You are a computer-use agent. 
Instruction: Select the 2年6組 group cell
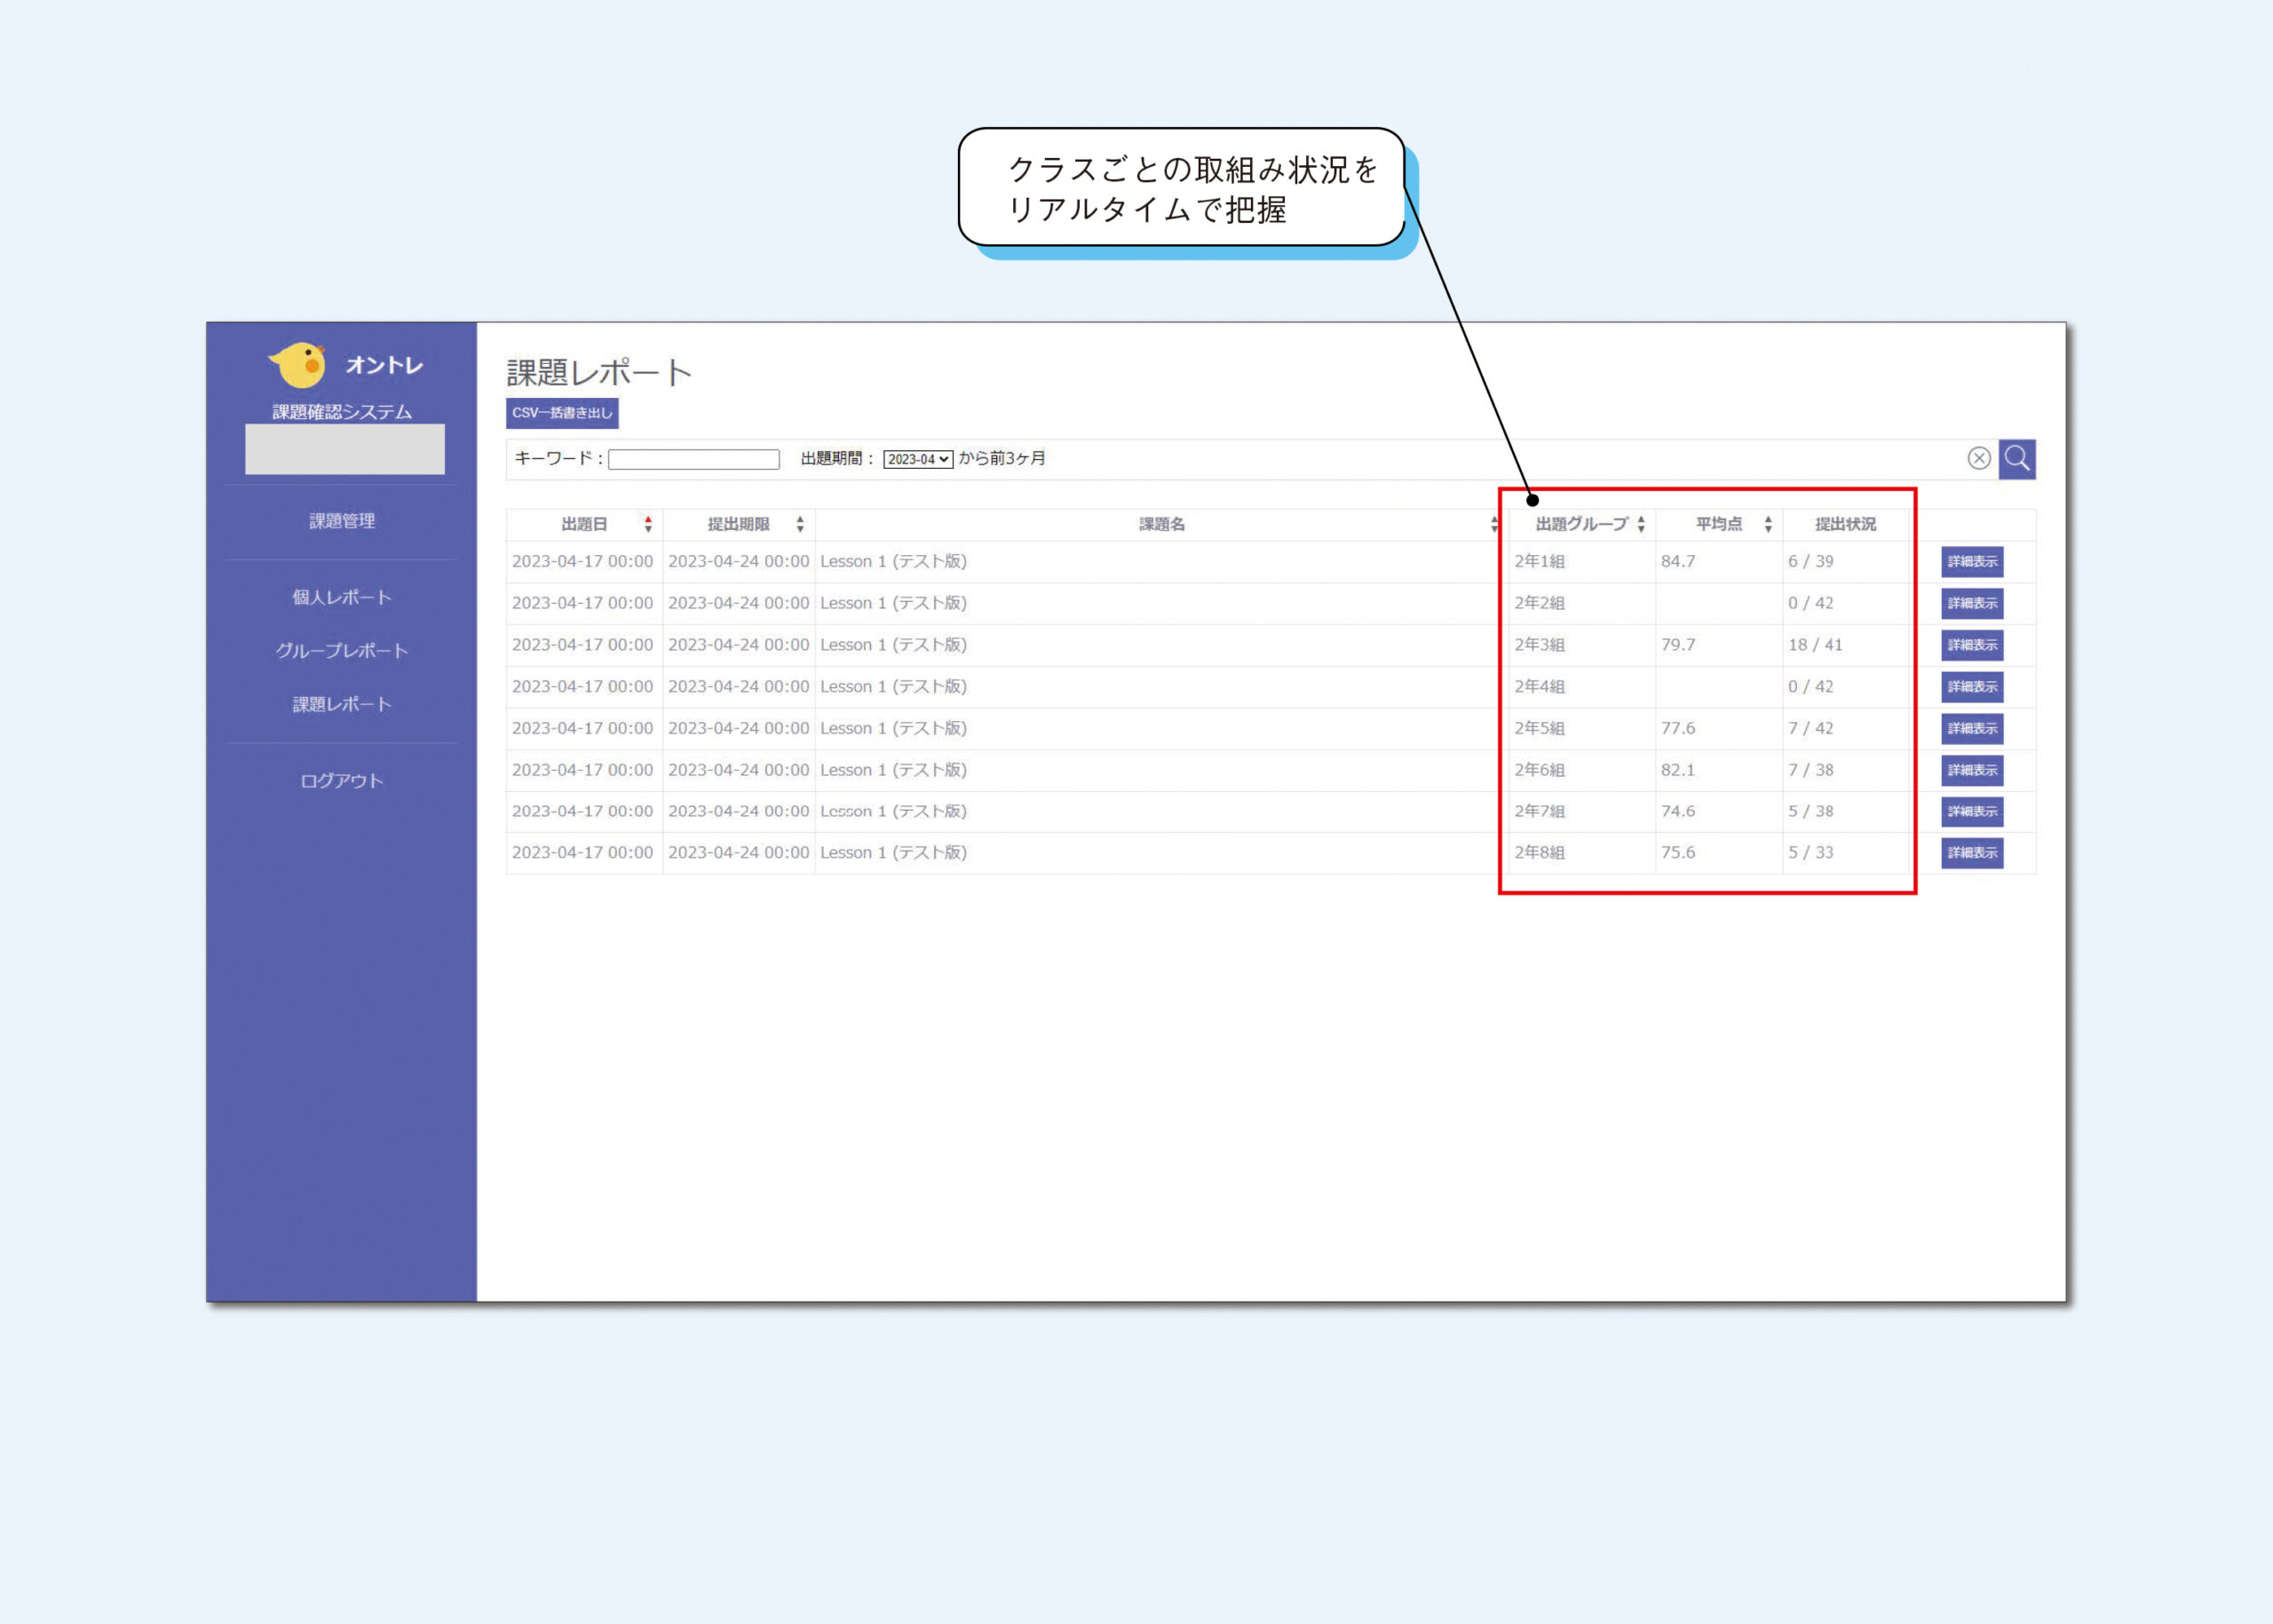coord(1582,770)
